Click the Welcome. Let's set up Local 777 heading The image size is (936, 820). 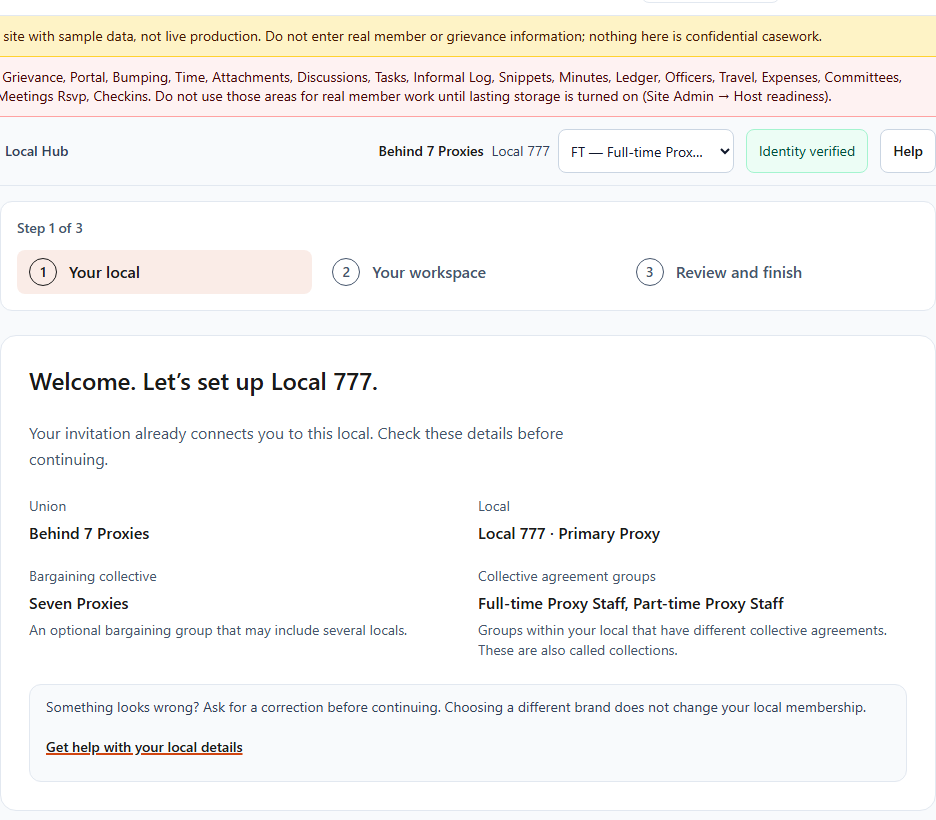pyautogui.click(x=203, y=383)
